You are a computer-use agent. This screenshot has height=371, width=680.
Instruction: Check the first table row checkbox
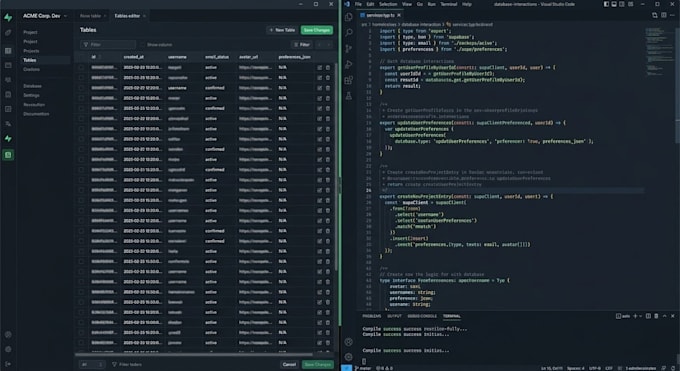[81, 68]
